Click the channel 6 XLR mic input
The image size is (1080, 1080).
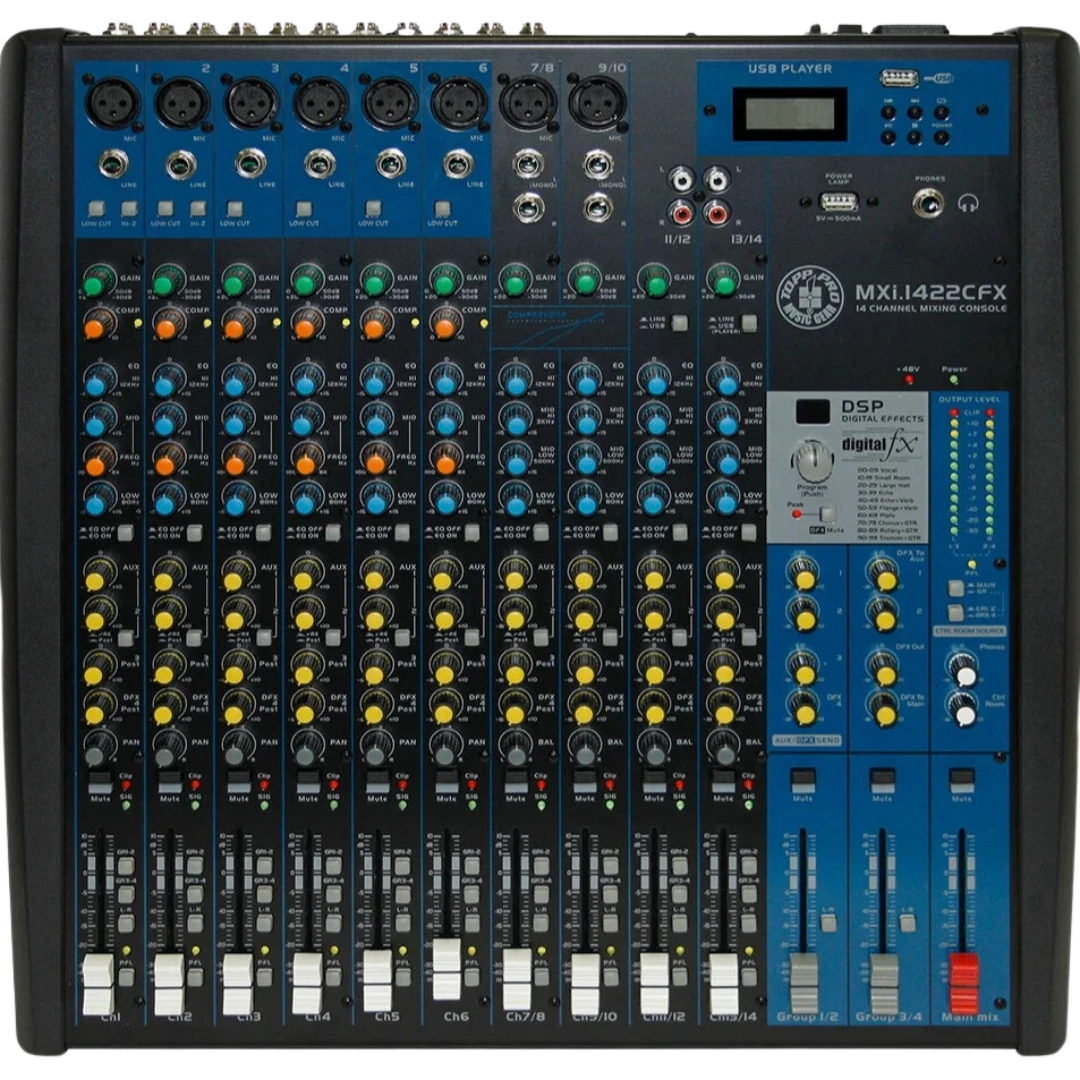457,101
